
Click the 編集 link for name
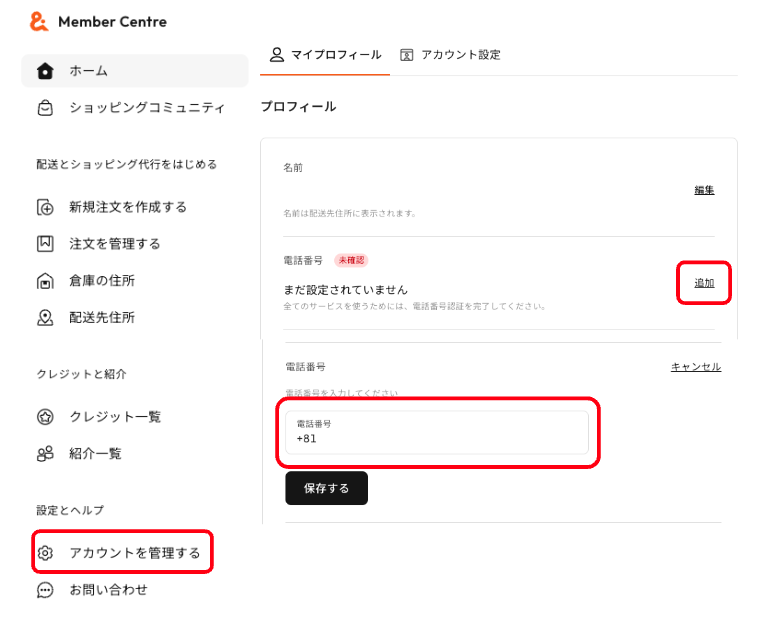704,190
